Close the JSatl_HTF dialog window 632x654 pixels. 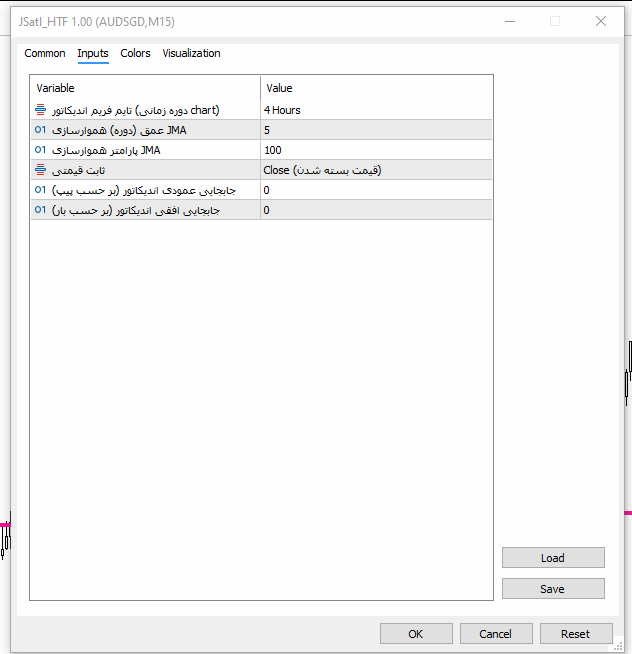click(x=601, y=21)
